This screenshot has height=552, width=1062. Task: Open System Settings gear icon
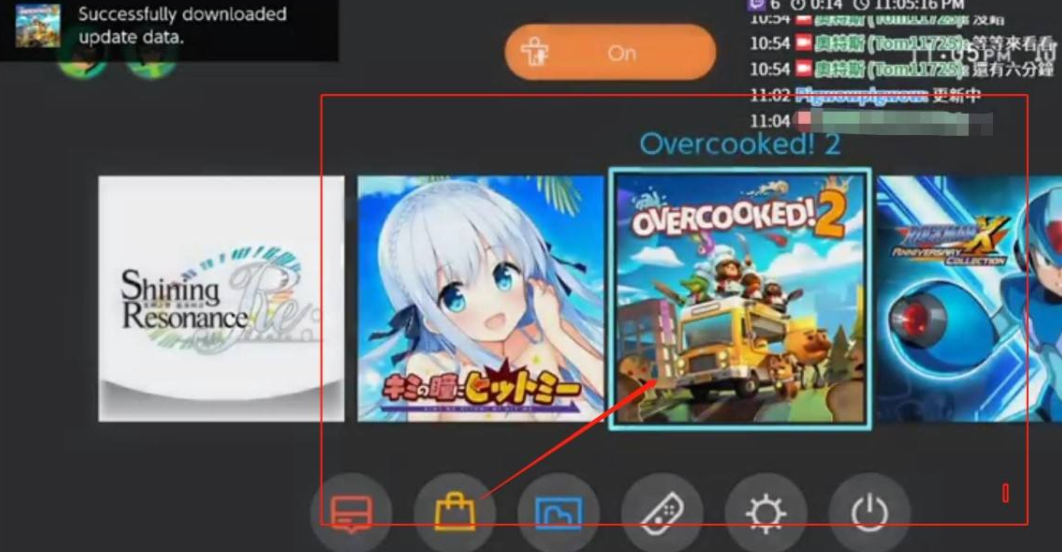pos(765,513)
